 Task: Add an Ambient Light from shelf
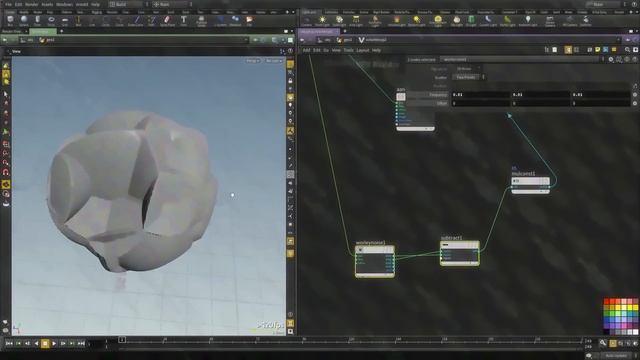click(x=528, y=20)
